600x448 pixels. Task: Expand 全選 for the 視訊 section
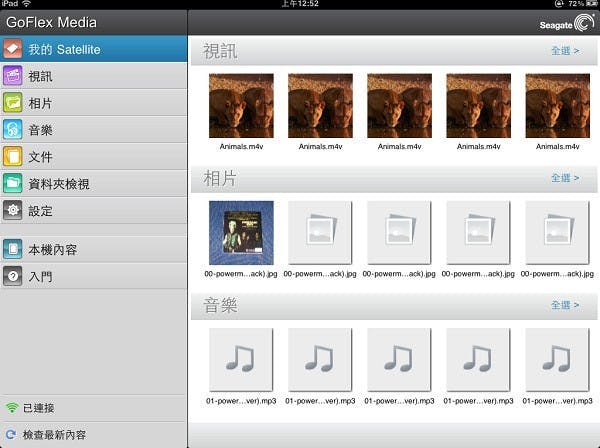[x=564, y=50]
